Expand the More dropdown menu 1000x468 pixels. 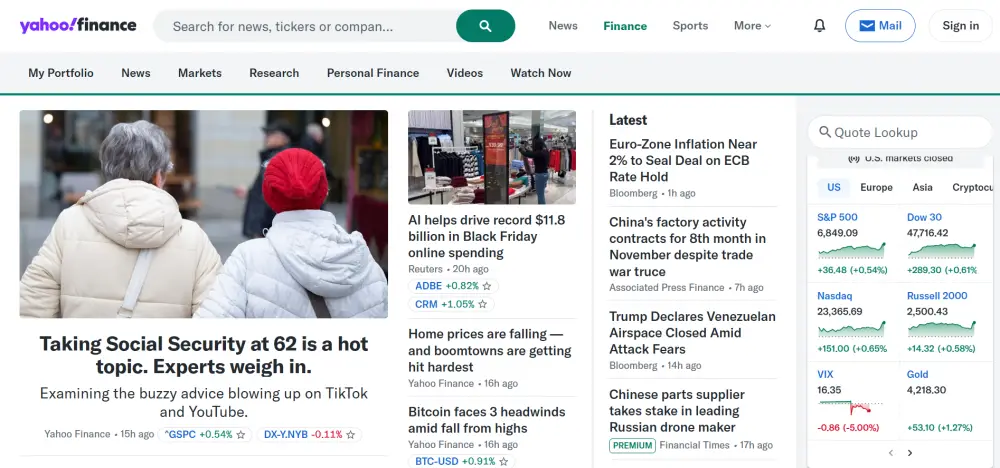point(753,26)
